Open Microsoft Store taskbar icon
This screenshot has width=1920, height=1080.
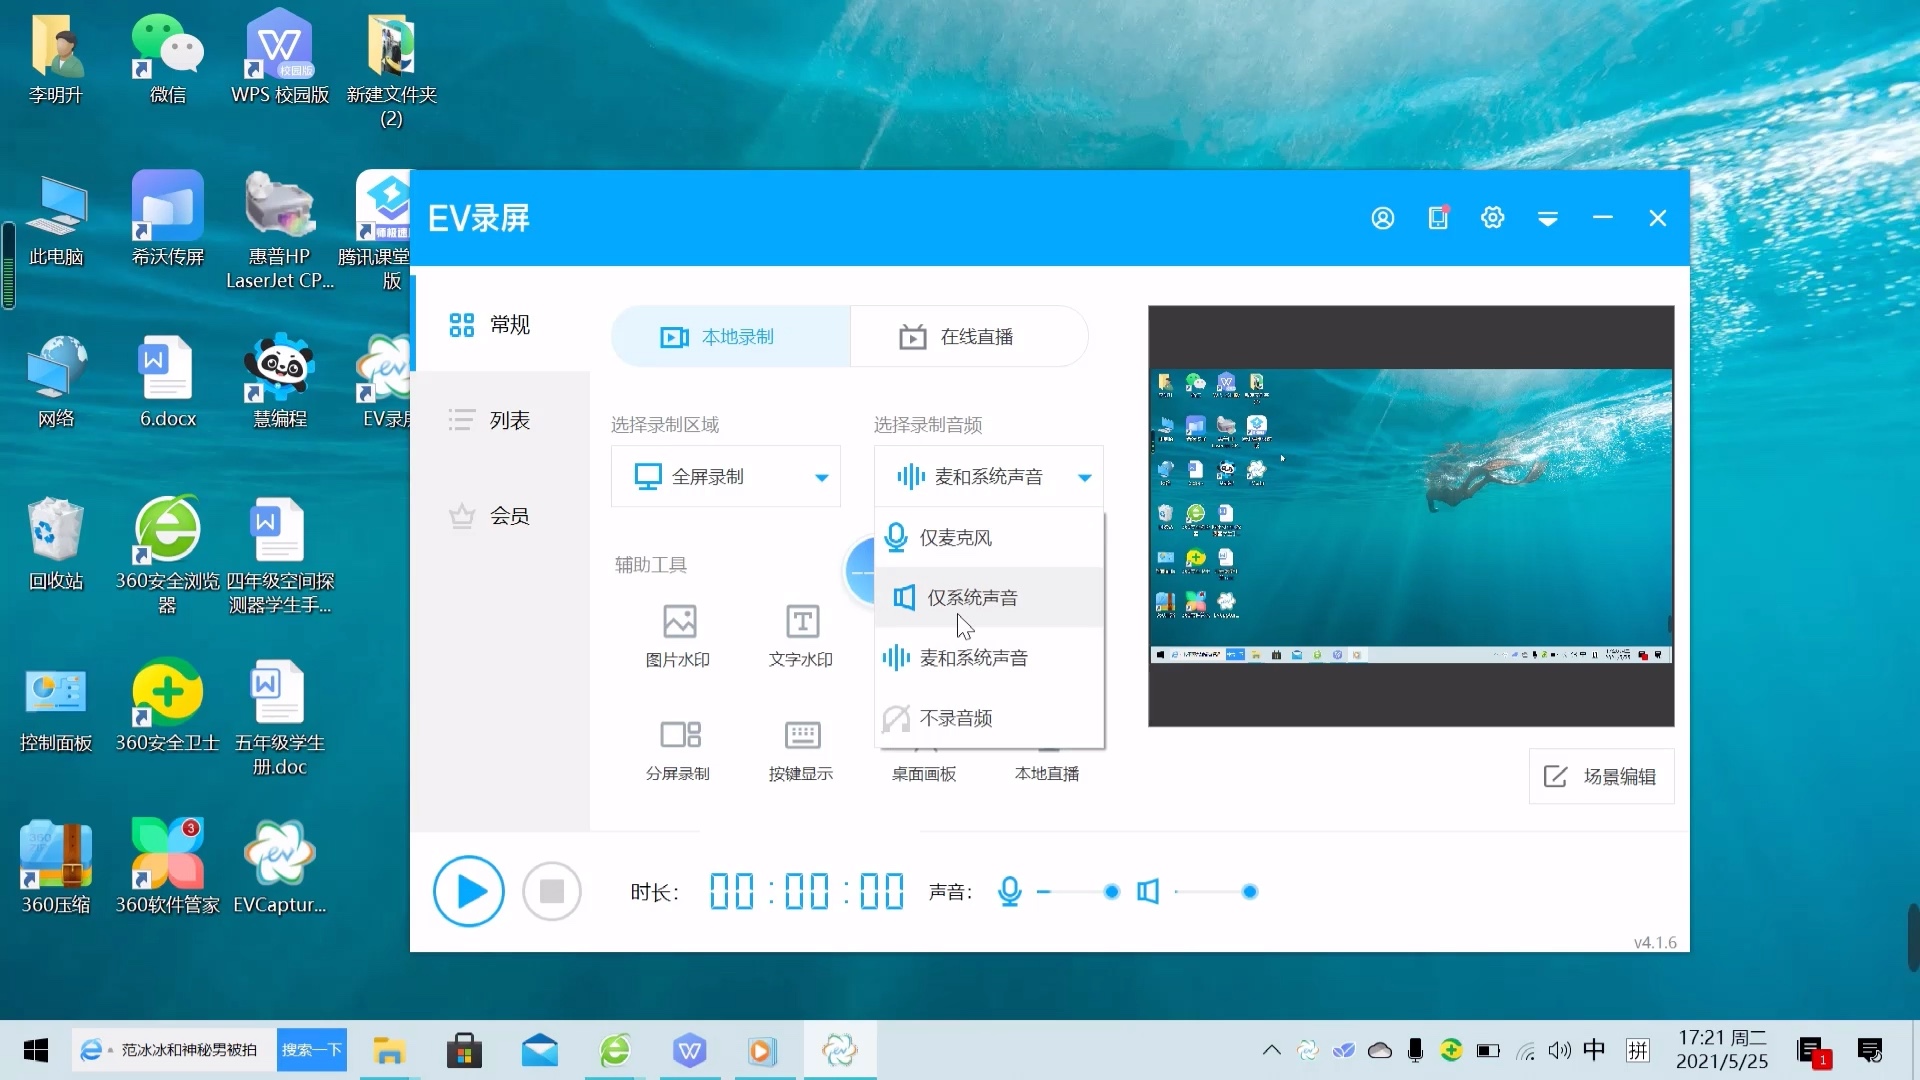pos(464,1050)
